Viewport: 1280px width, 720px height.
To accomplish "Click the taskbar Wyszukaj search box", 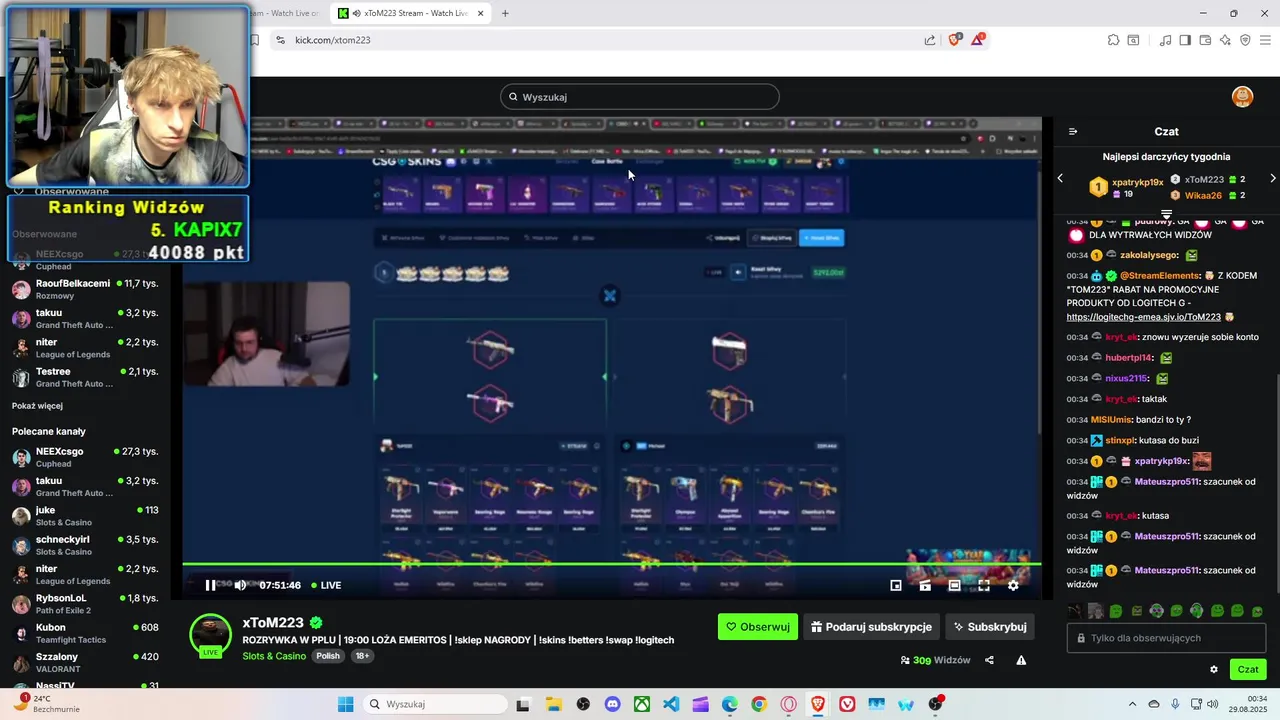I will (x=434, y=704).
